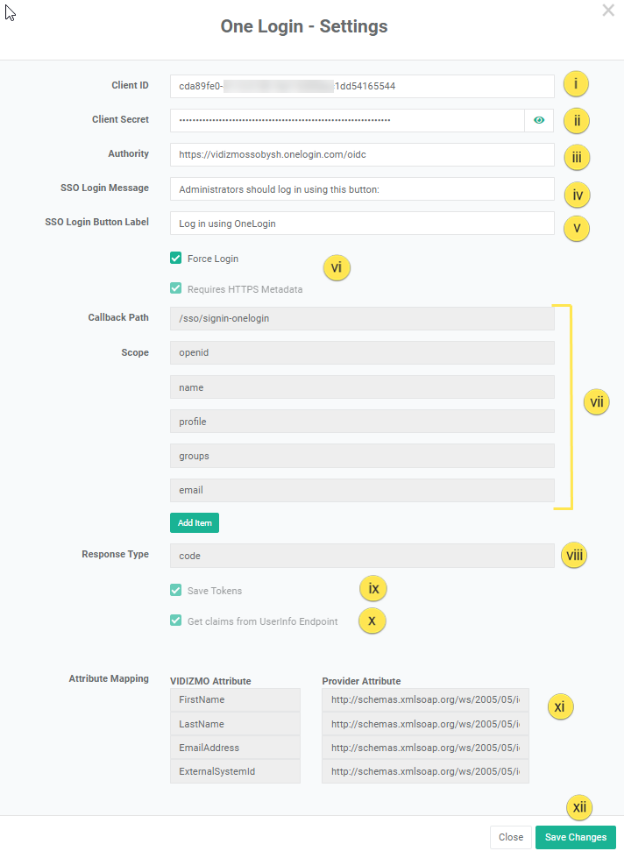Click the Close button at the bottom
Image resolution: width=624 pixels, height=854 pixels.
click(x=510, y=837)
